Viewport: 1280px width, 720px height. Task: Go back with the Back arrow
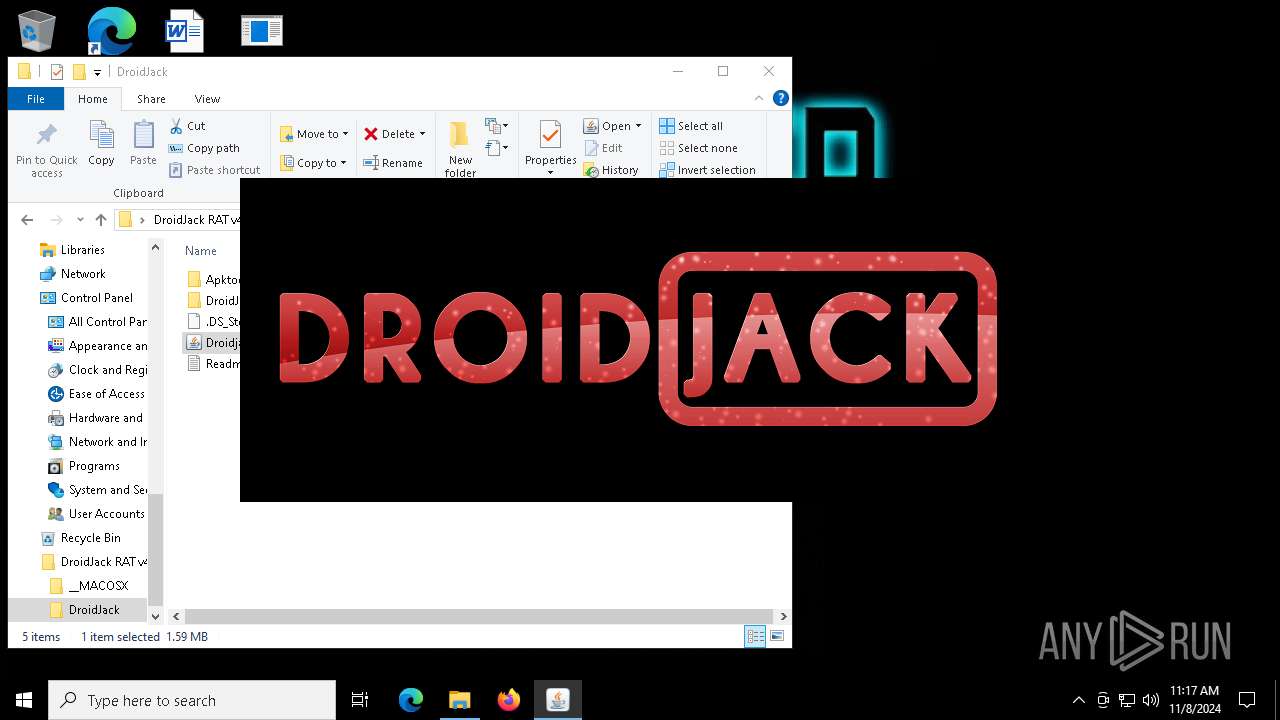click(x=27, y=220)
